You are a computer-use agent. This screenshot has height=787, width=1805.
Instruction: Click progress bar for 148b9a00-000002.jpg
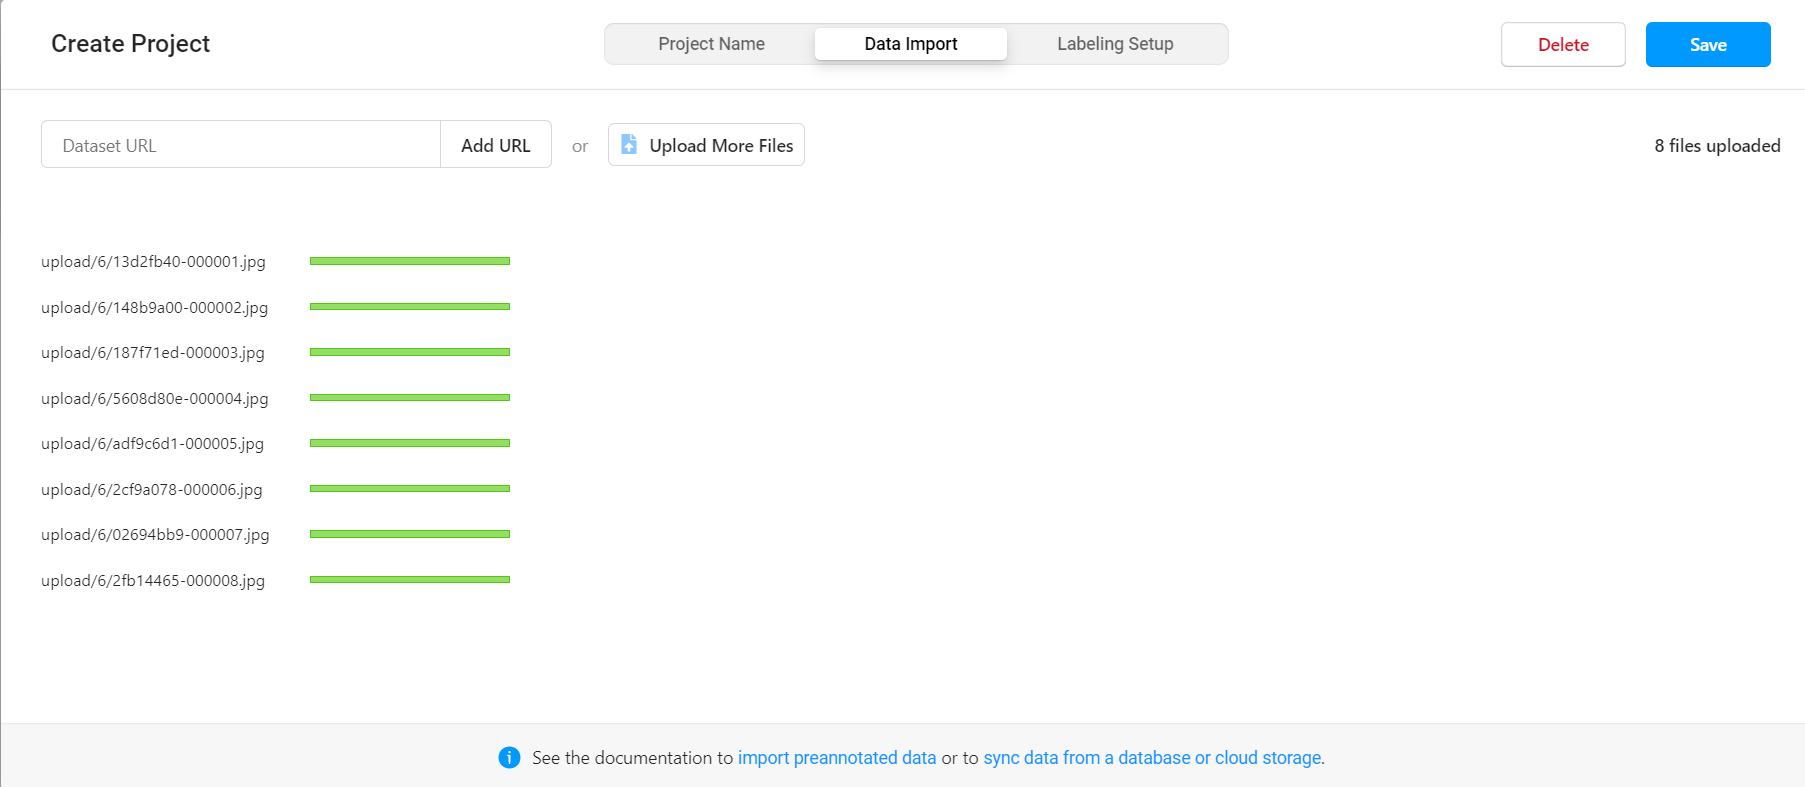410,307
